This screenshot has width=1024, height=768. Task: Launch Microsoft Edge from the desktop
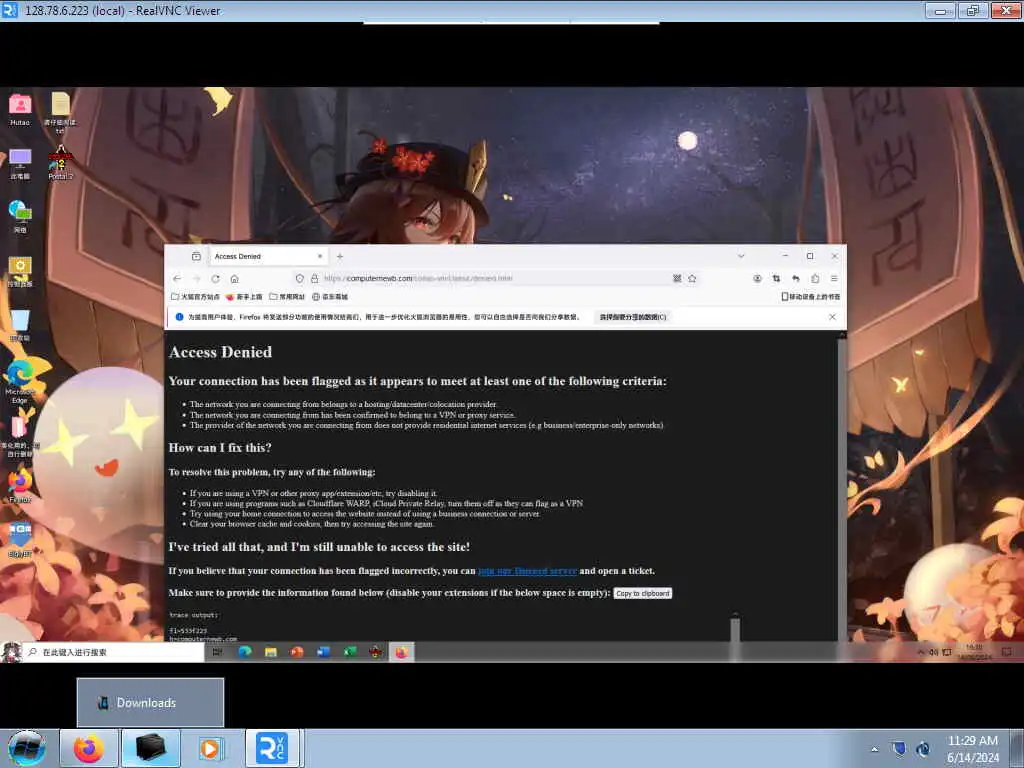20,381
